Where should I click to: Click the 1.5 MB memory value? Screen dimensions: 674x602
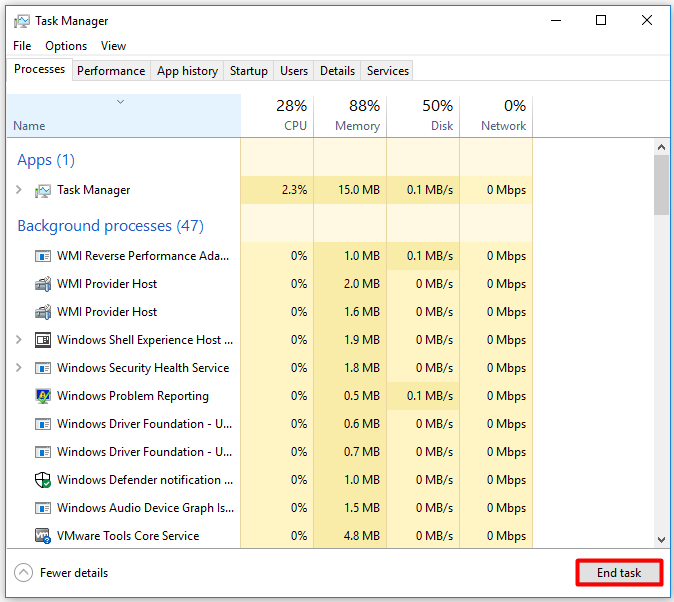362,508
